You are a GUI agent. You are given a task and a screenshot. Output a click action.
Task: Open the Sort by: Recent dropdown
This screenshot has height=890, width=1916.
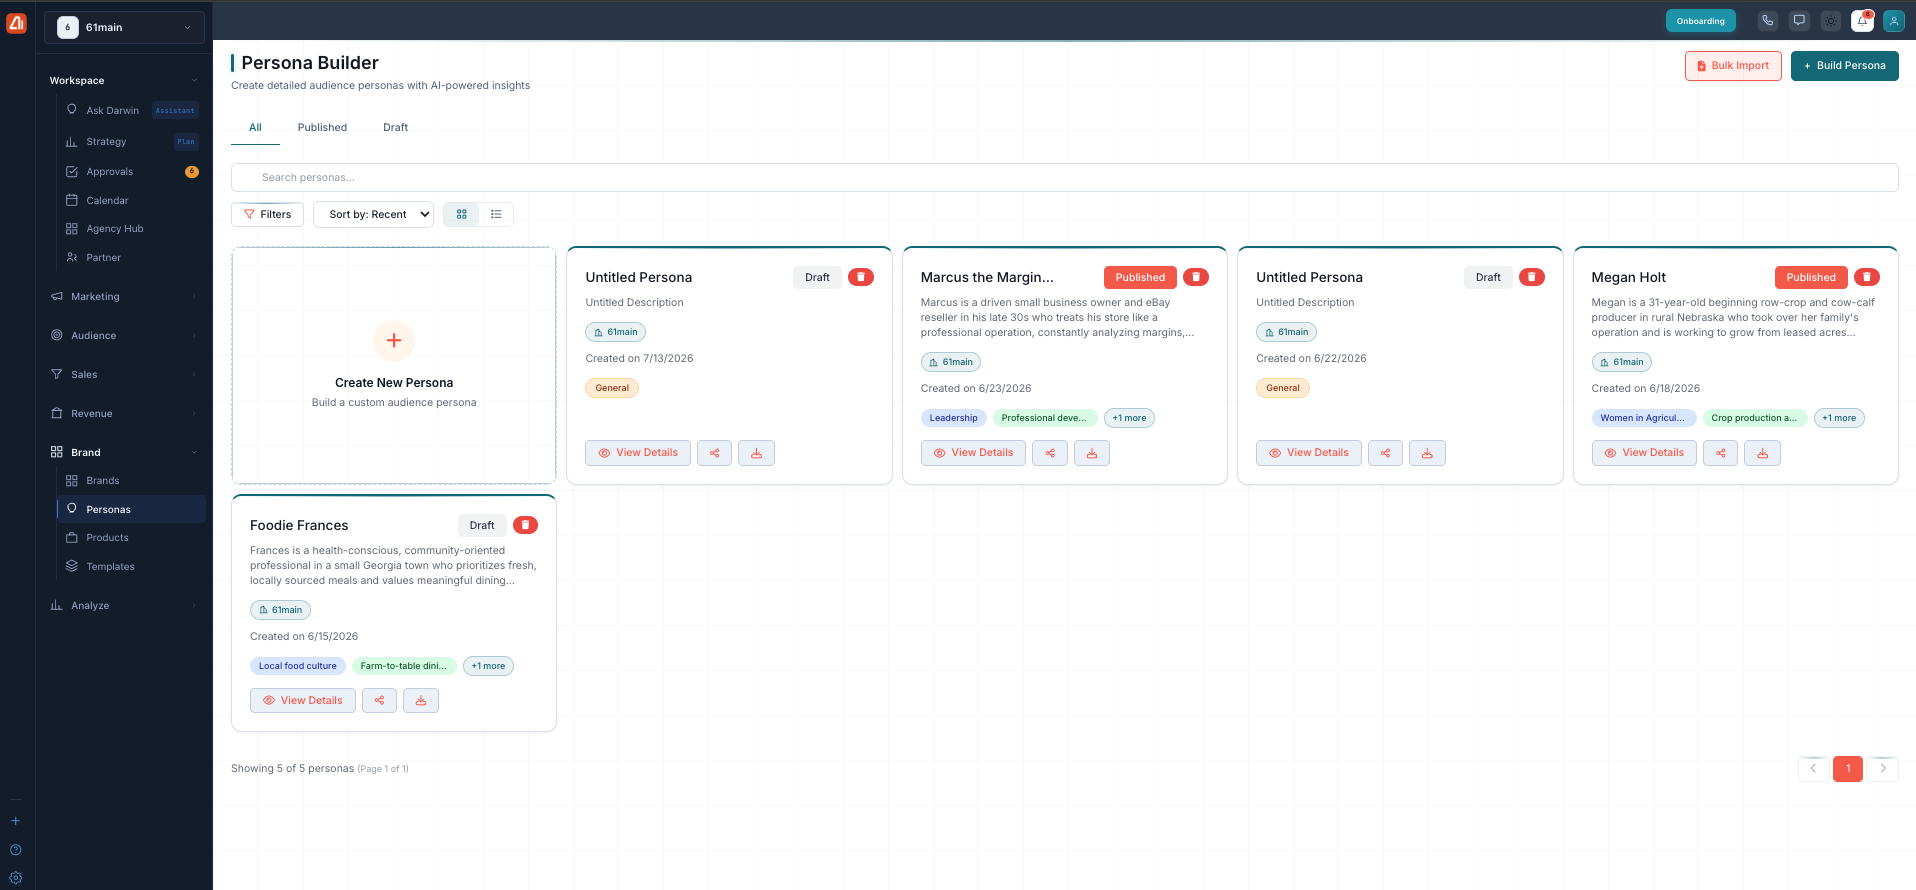(373, 214)
